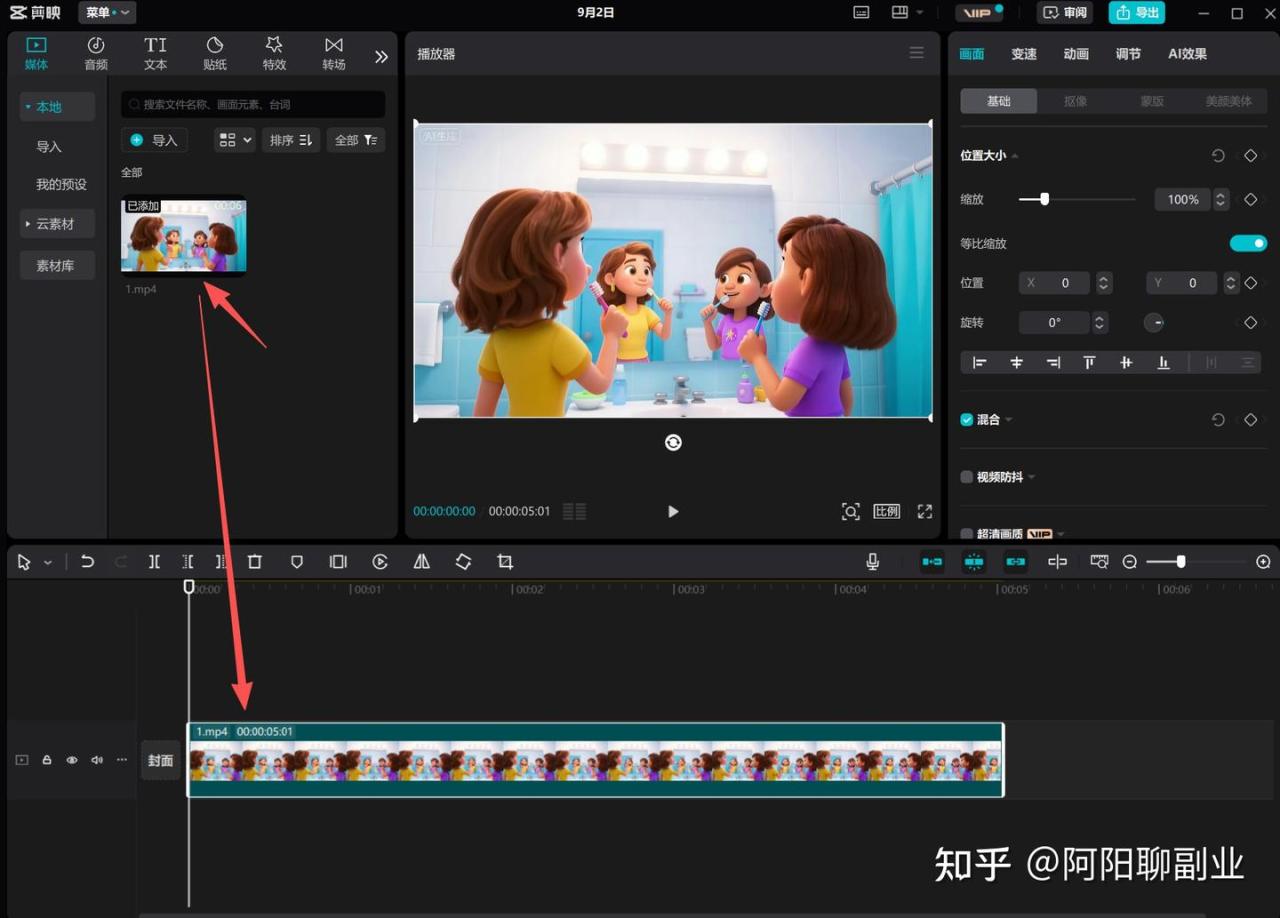Viewport: 1280px width, 918px height.
Task: Switch to the Speed (变速) tab
Action: [1024, 54]
